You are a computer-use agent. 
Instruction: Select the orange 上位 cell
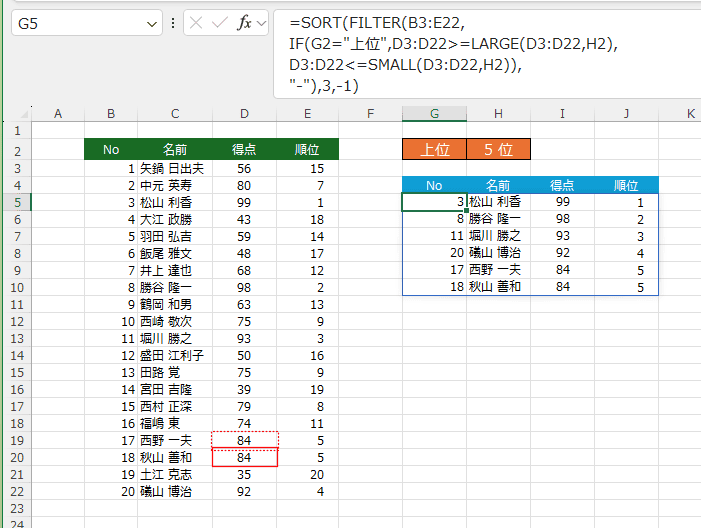(x=434, y=150)
